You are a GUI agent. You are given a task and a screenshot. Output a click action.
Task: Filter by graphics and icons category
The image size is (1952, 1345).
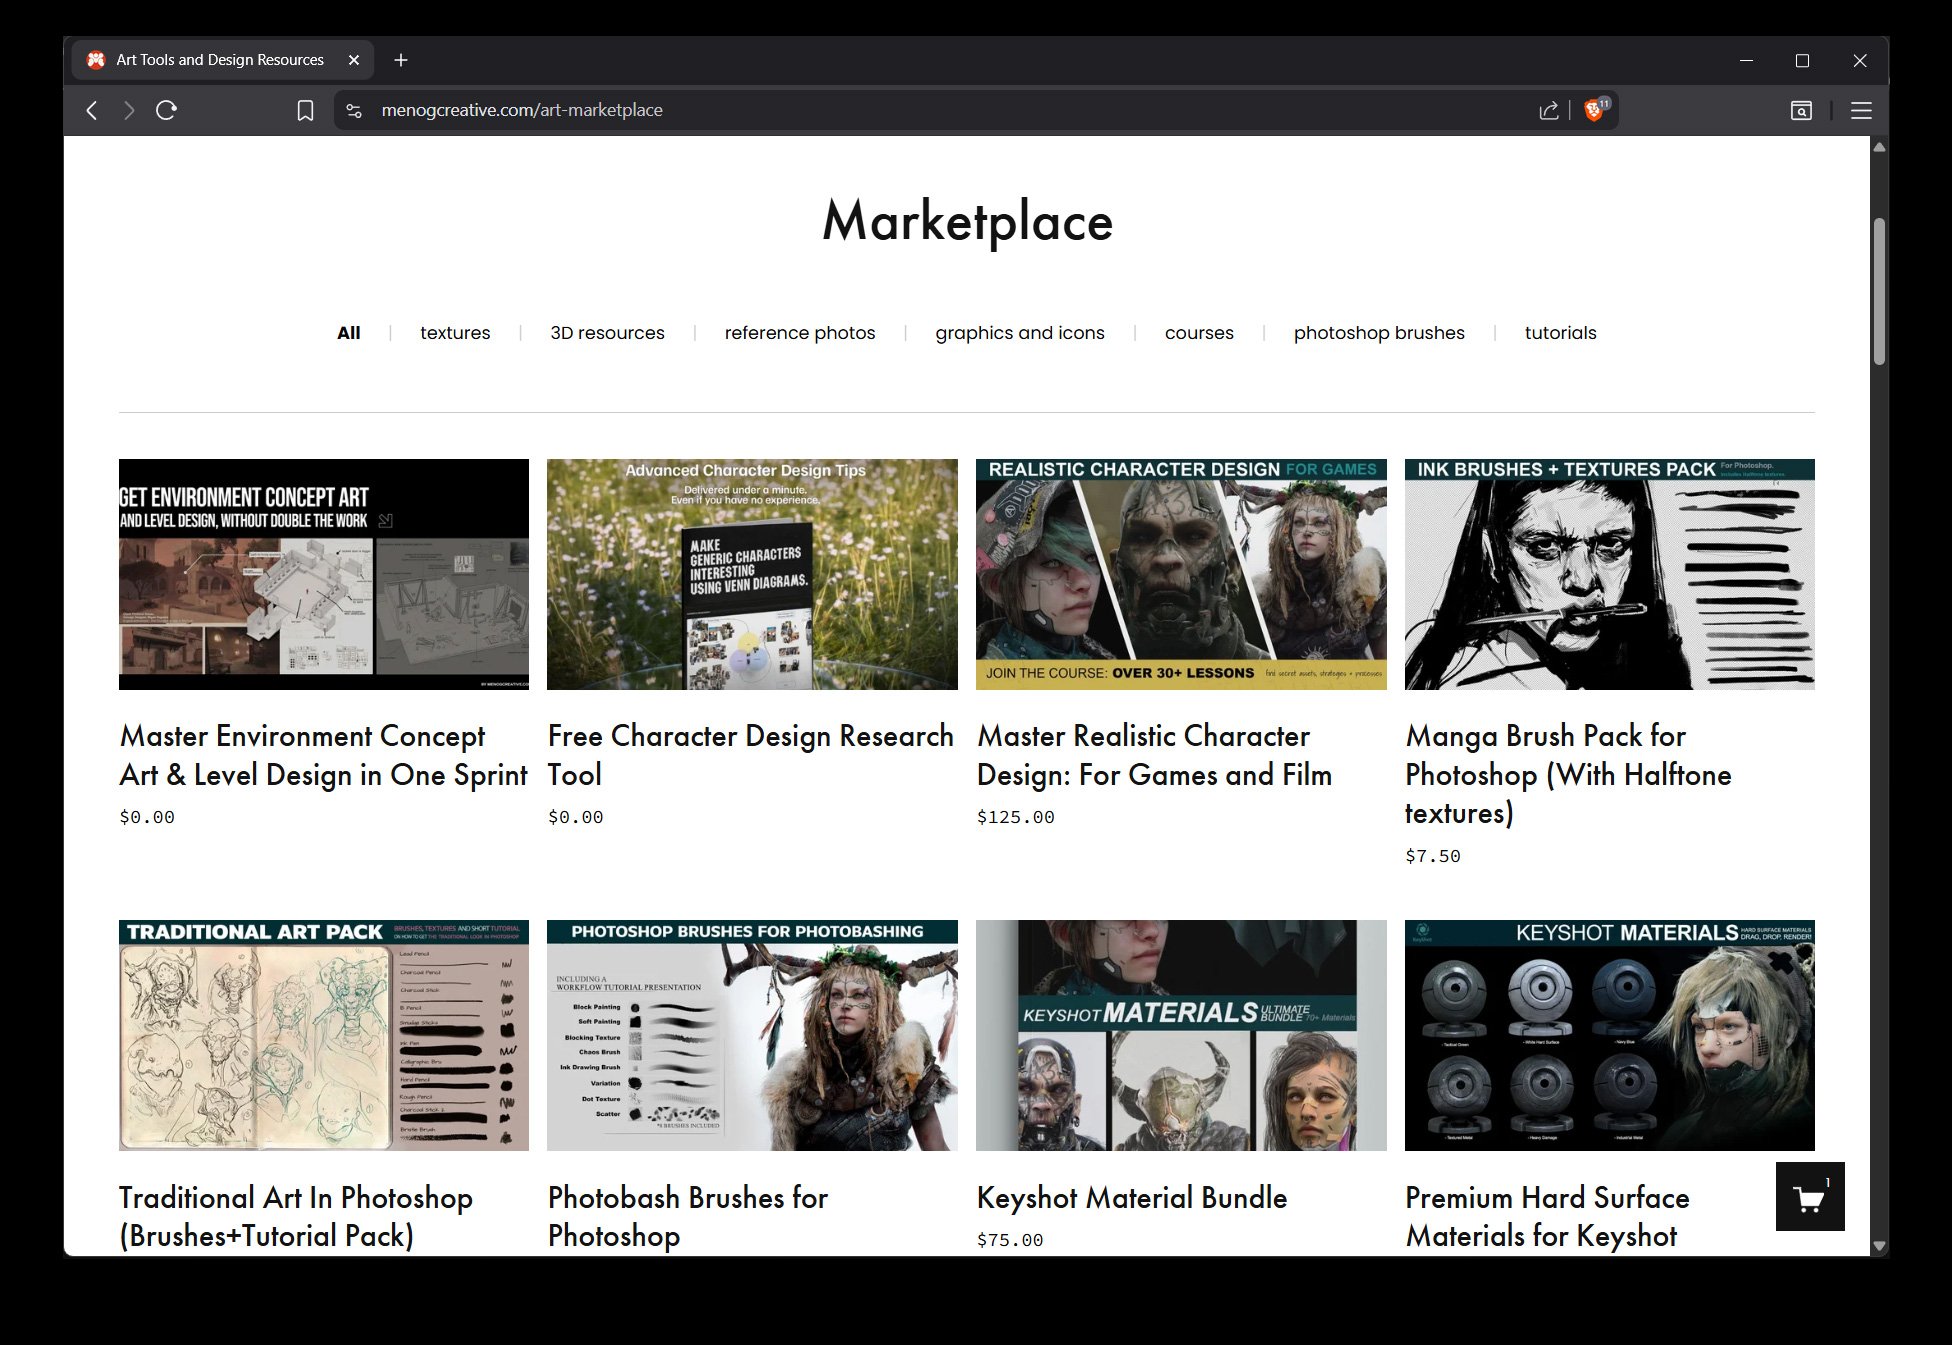click(x=1020, y=333)
